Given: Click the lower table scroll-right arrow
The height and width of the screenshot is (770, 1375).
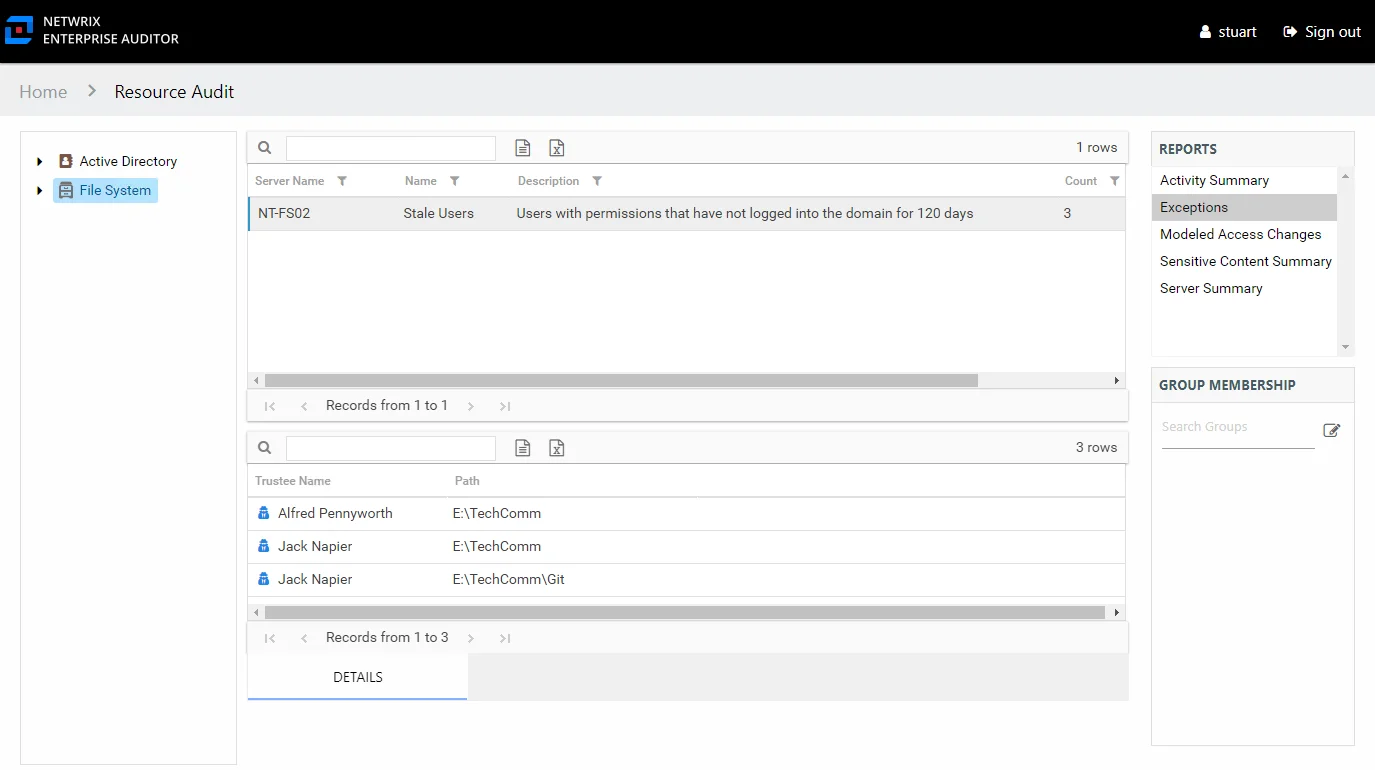Looking at the screenshot, I should pyautogui.click(x=1117, y=612).
